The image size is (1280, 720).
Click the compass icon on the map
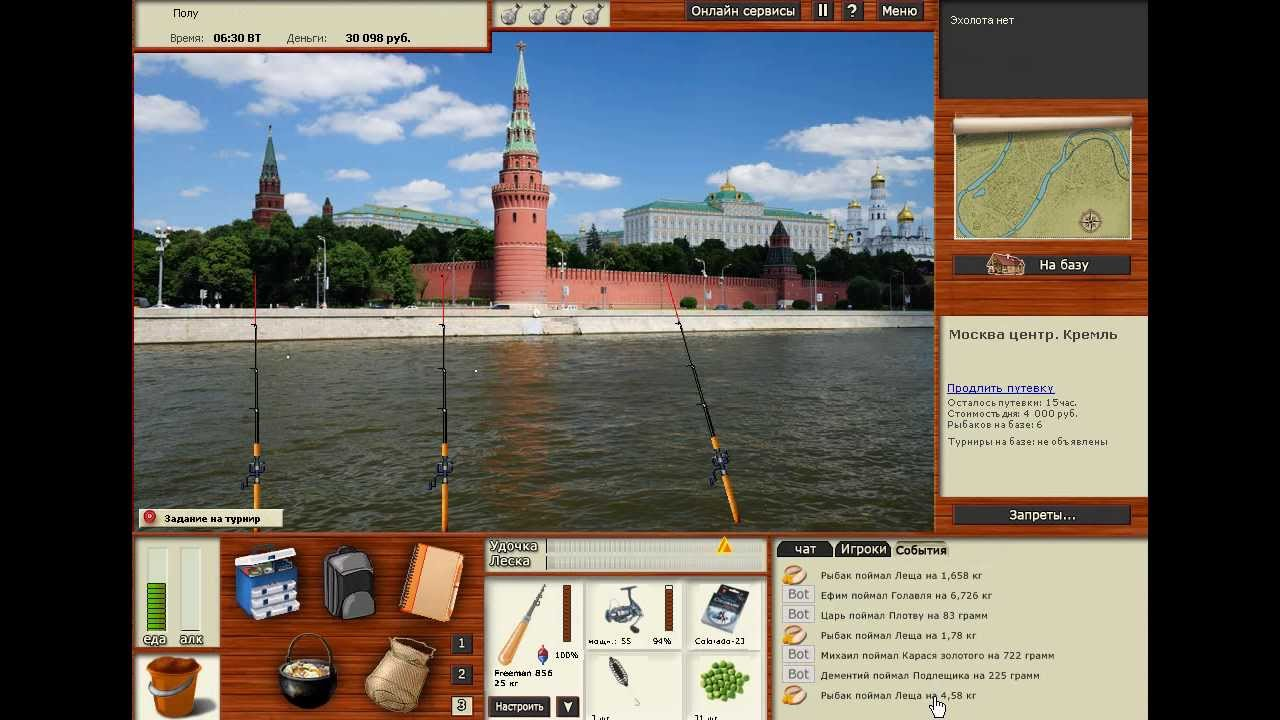[1090, 222]
